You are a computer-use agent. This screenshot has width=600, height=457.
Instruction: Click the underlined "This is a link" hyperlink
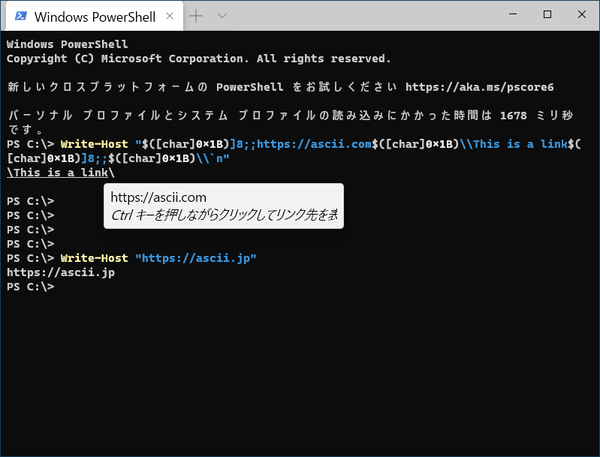[x=58, y=172]
